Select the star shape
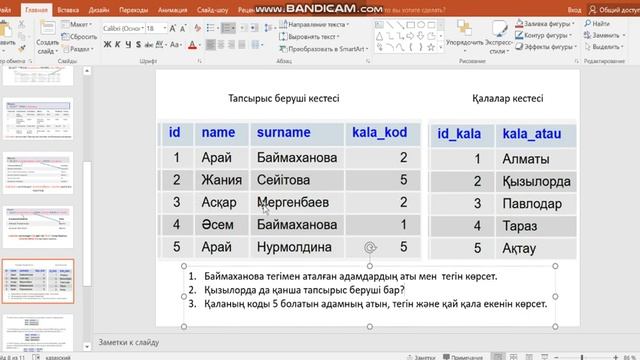Viewport: 640px width, 360px height. pos(431,47)
